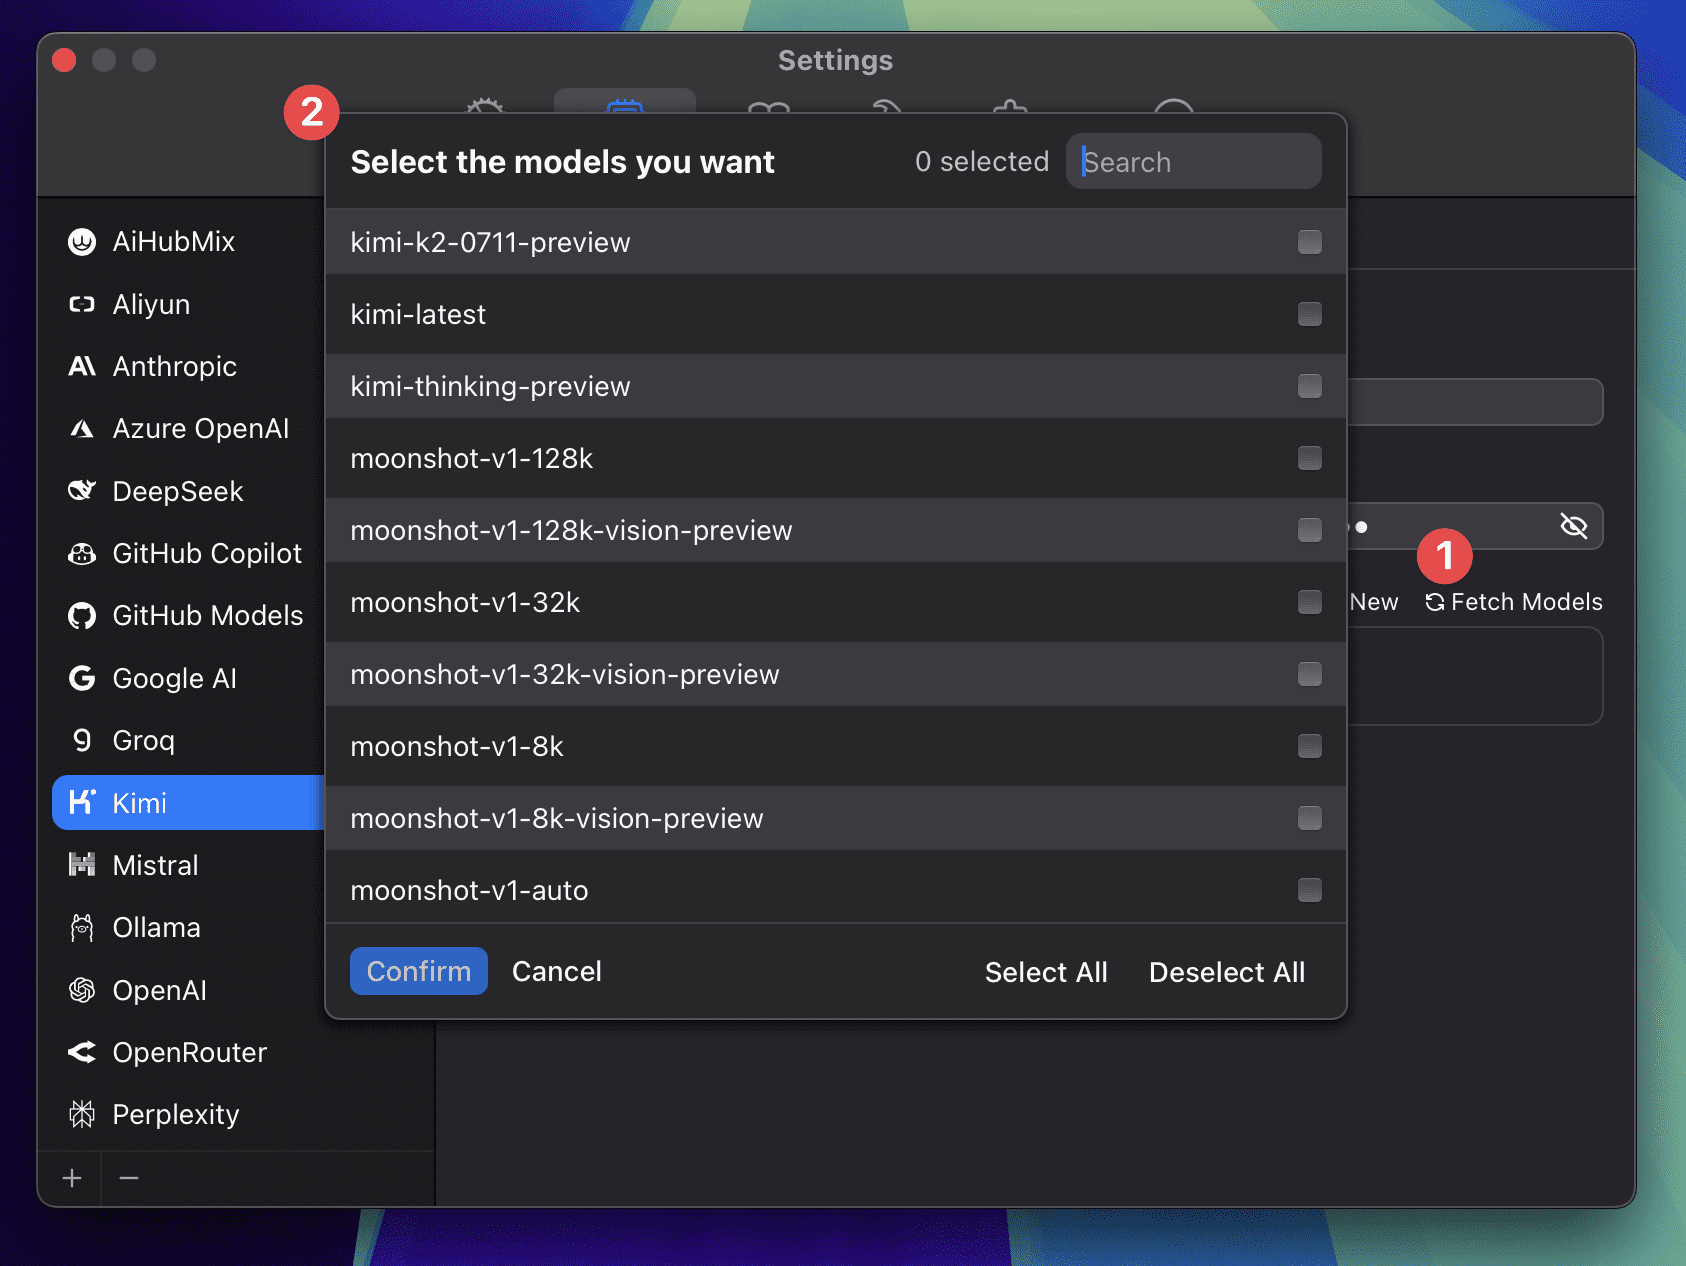The image size is (1686, 1266).
Task: Click Select All models
Action: 1046,972
